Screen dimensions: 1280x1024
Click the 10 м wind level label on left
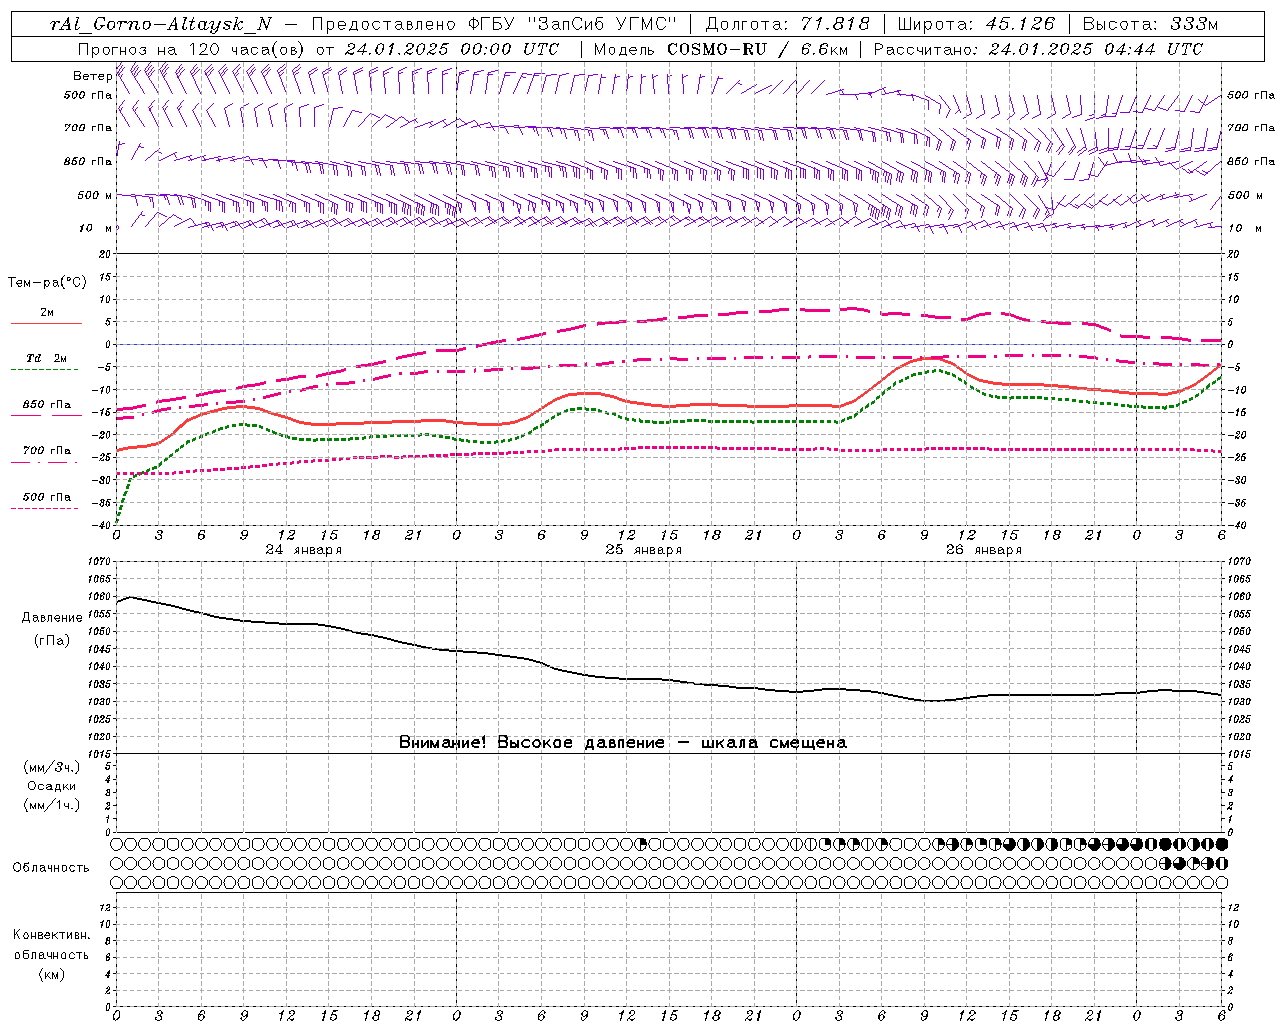pos(97,228)
